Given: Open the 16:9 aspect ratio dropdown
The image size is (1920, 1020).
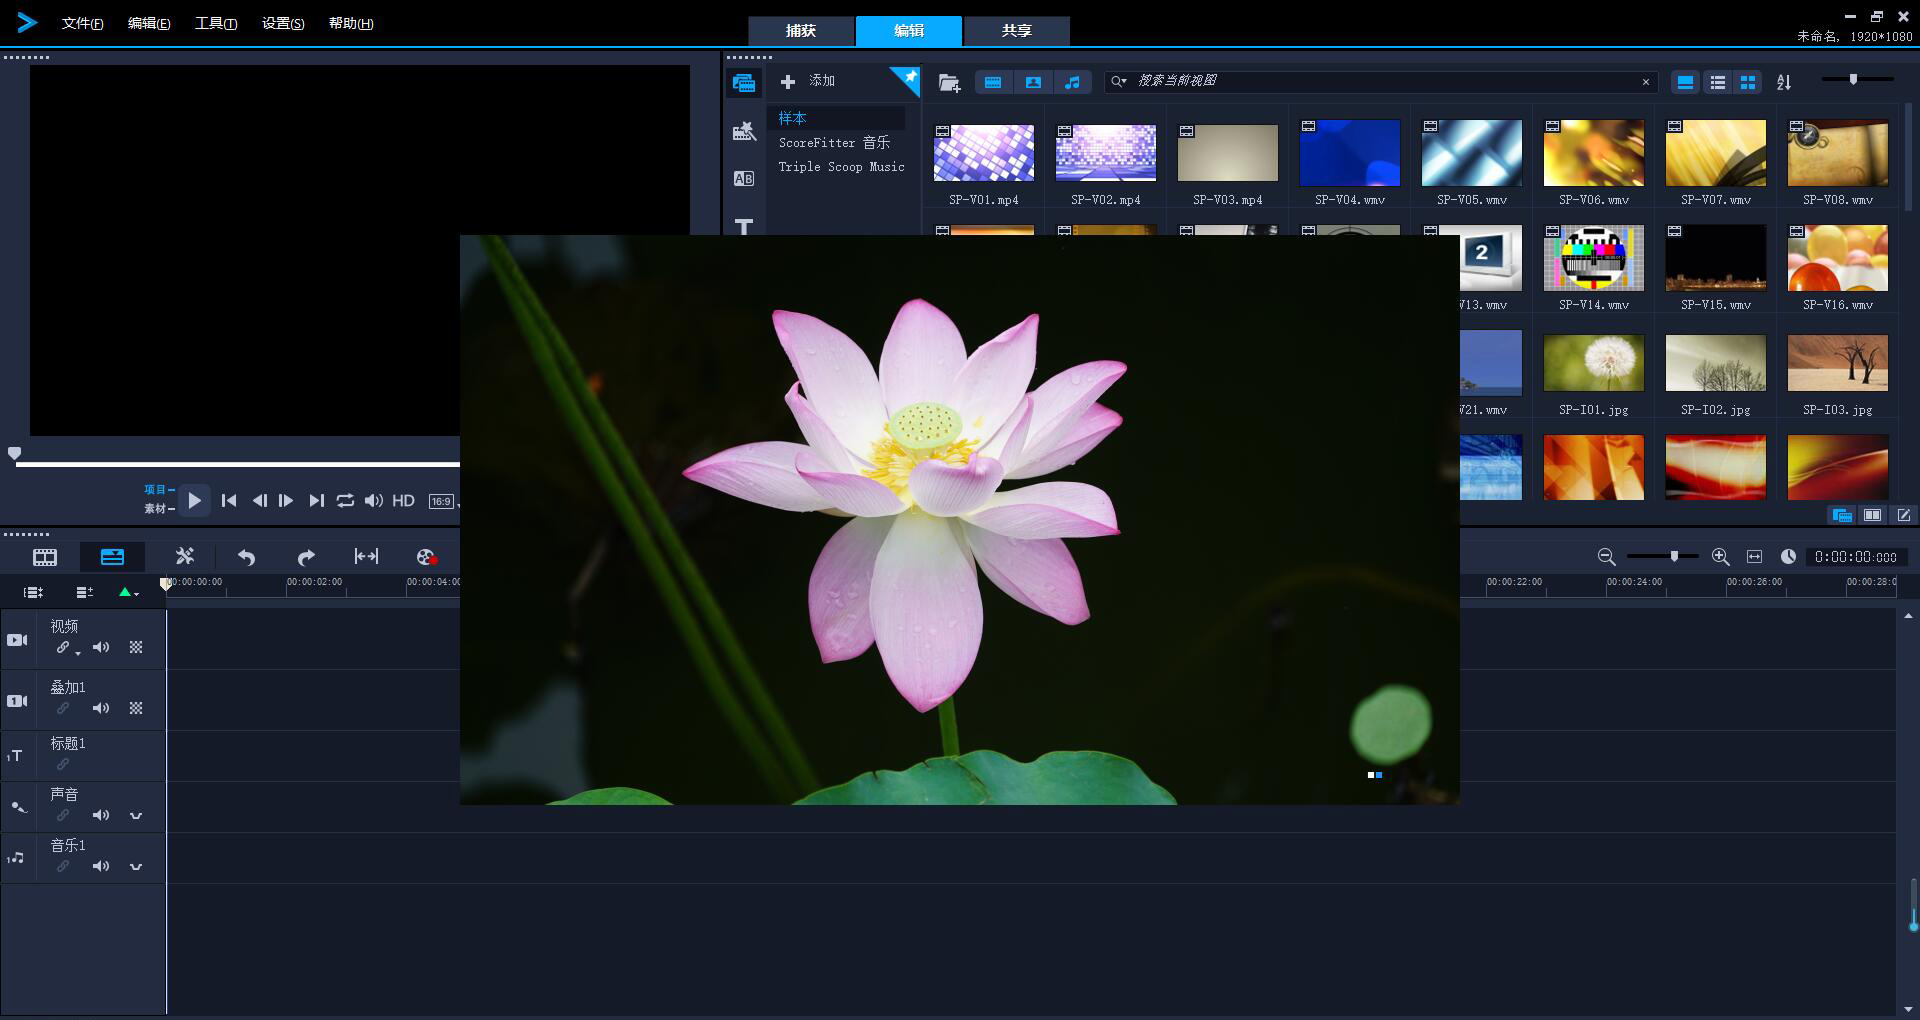Looking at the screenshot, I should click(443, 502).
